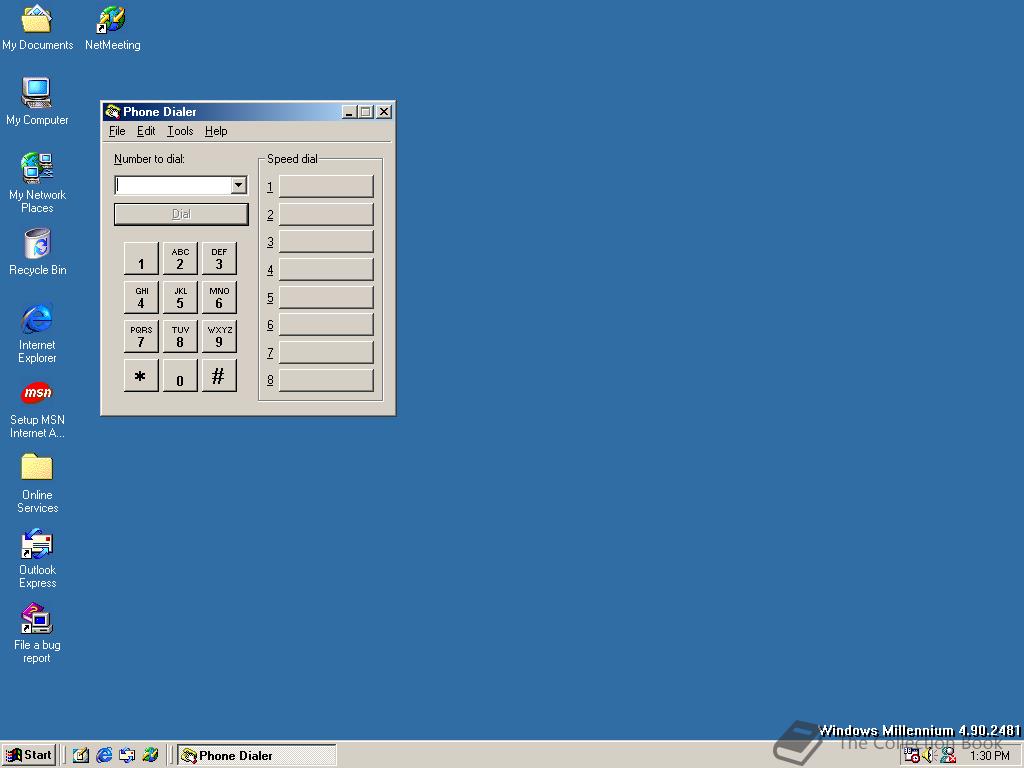1024x768 pixels.
Task: Click the 1:30 PM taskbar clock
Action: (989, 756)
